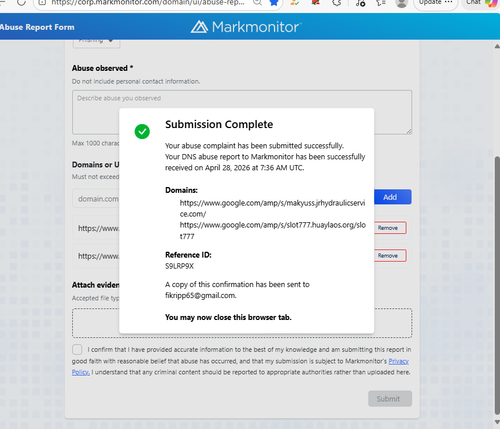
Task: Click the Markmonitor logo in header
Action: tap(246, 27)
